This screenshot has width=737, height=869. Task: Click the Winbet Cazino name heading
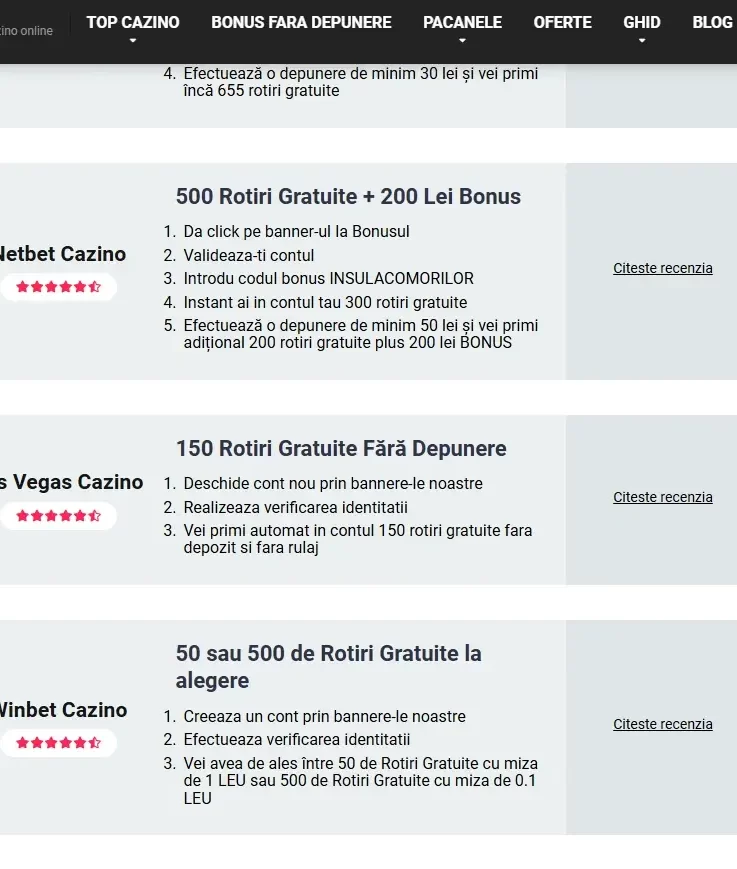point(63,710)
